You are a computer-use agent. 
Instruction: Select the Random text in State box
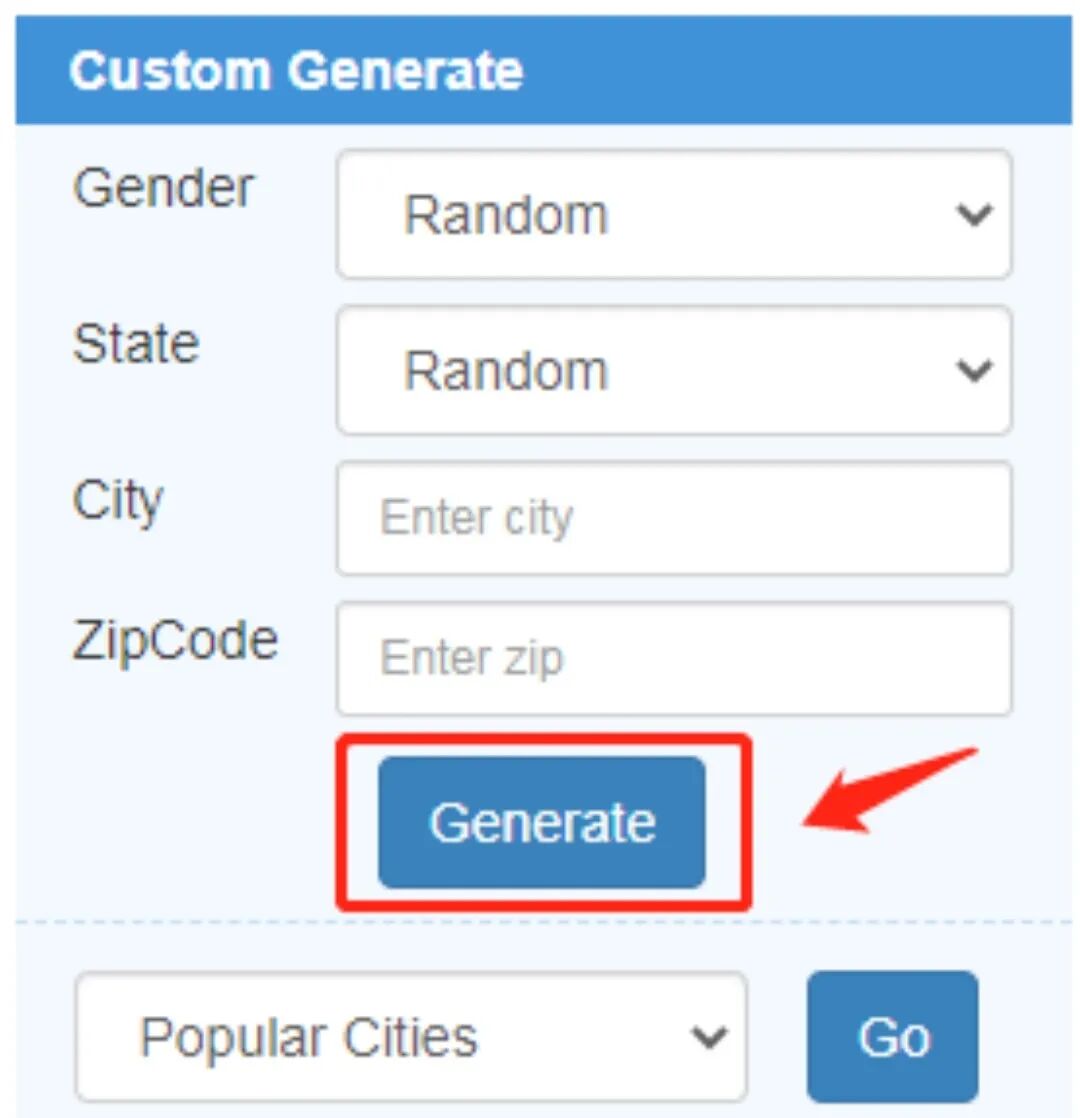505,371
